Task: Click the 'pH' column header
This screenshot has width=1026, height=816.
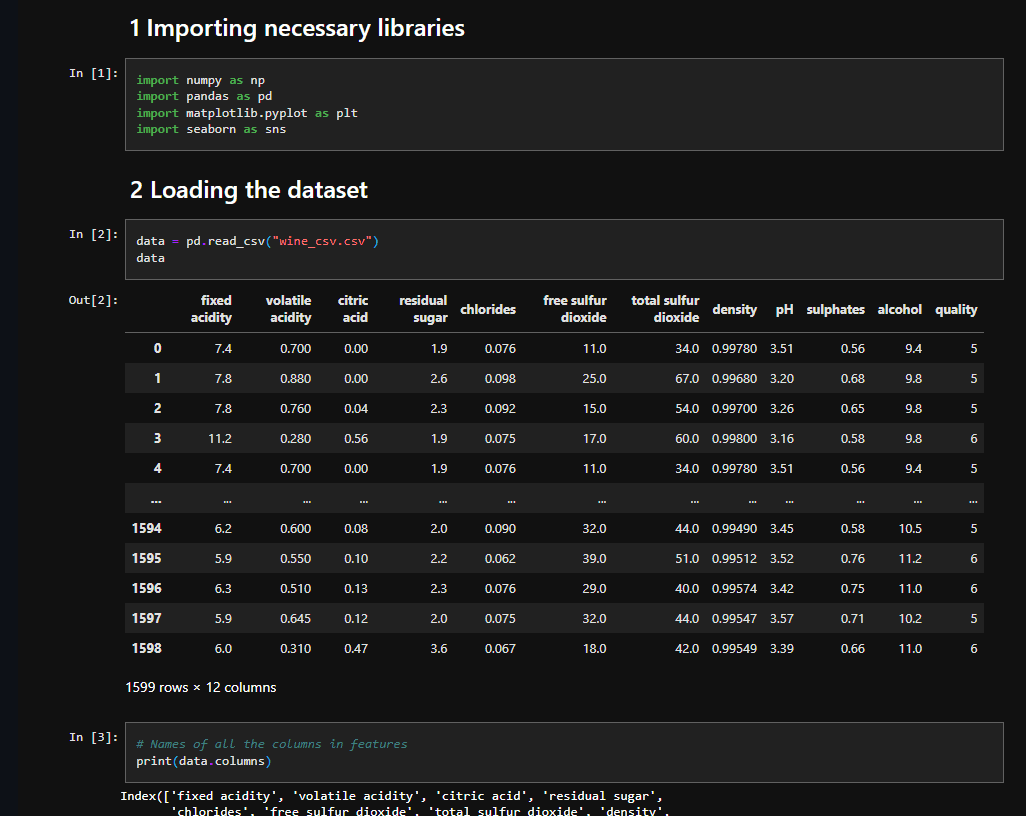Action: (784, 310)
